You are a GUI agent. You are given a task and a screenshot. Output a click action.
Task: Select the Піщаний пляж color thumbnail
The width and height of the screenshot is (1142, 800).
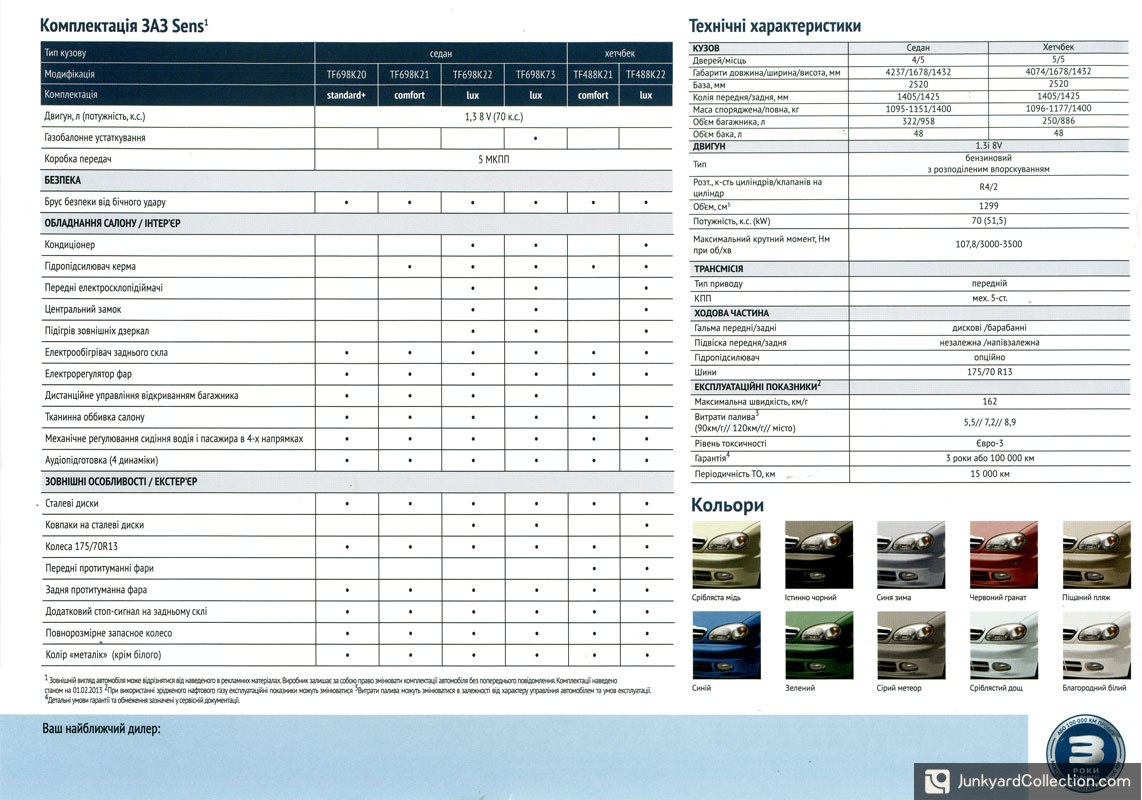click(1096, 556)
